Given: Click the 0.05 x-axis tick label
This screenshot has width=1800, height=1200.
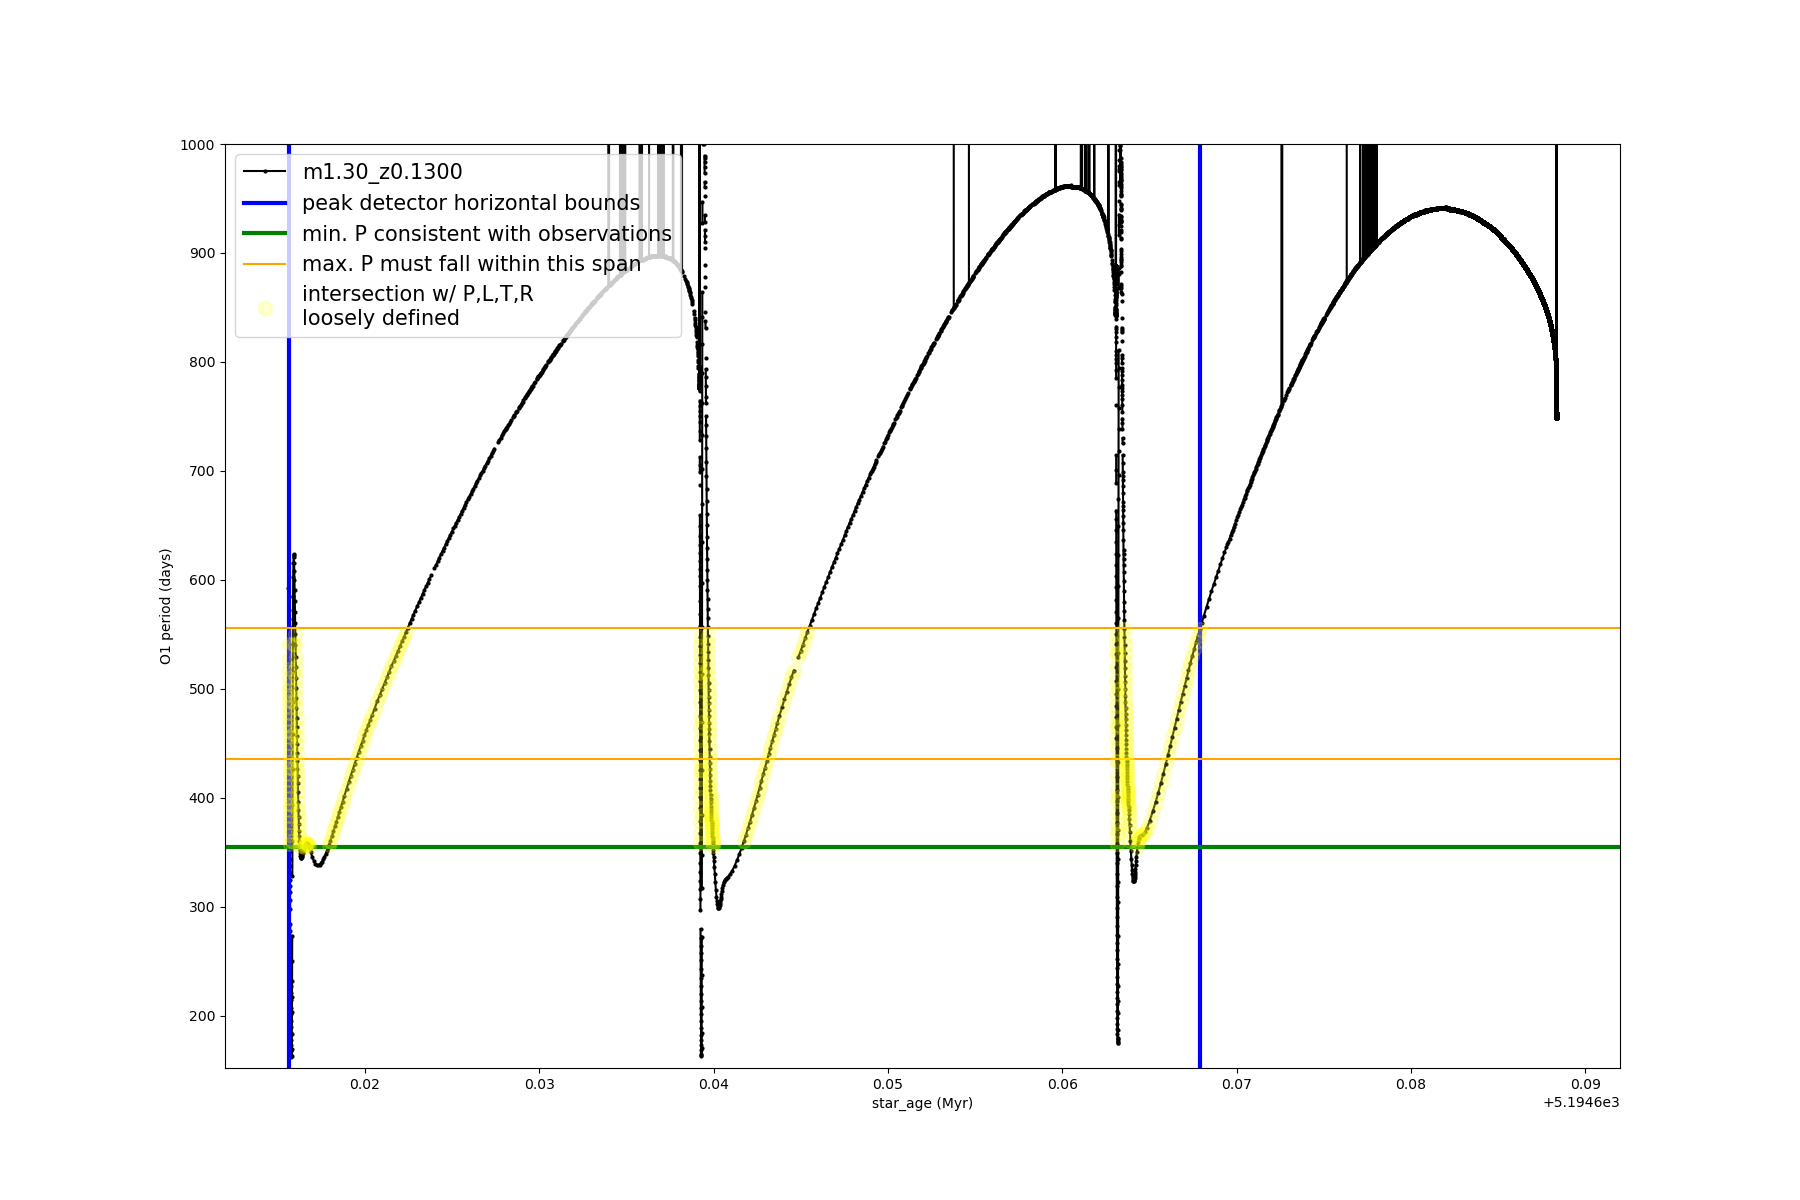Looking at the screenshot, I should pos(888,1084).
